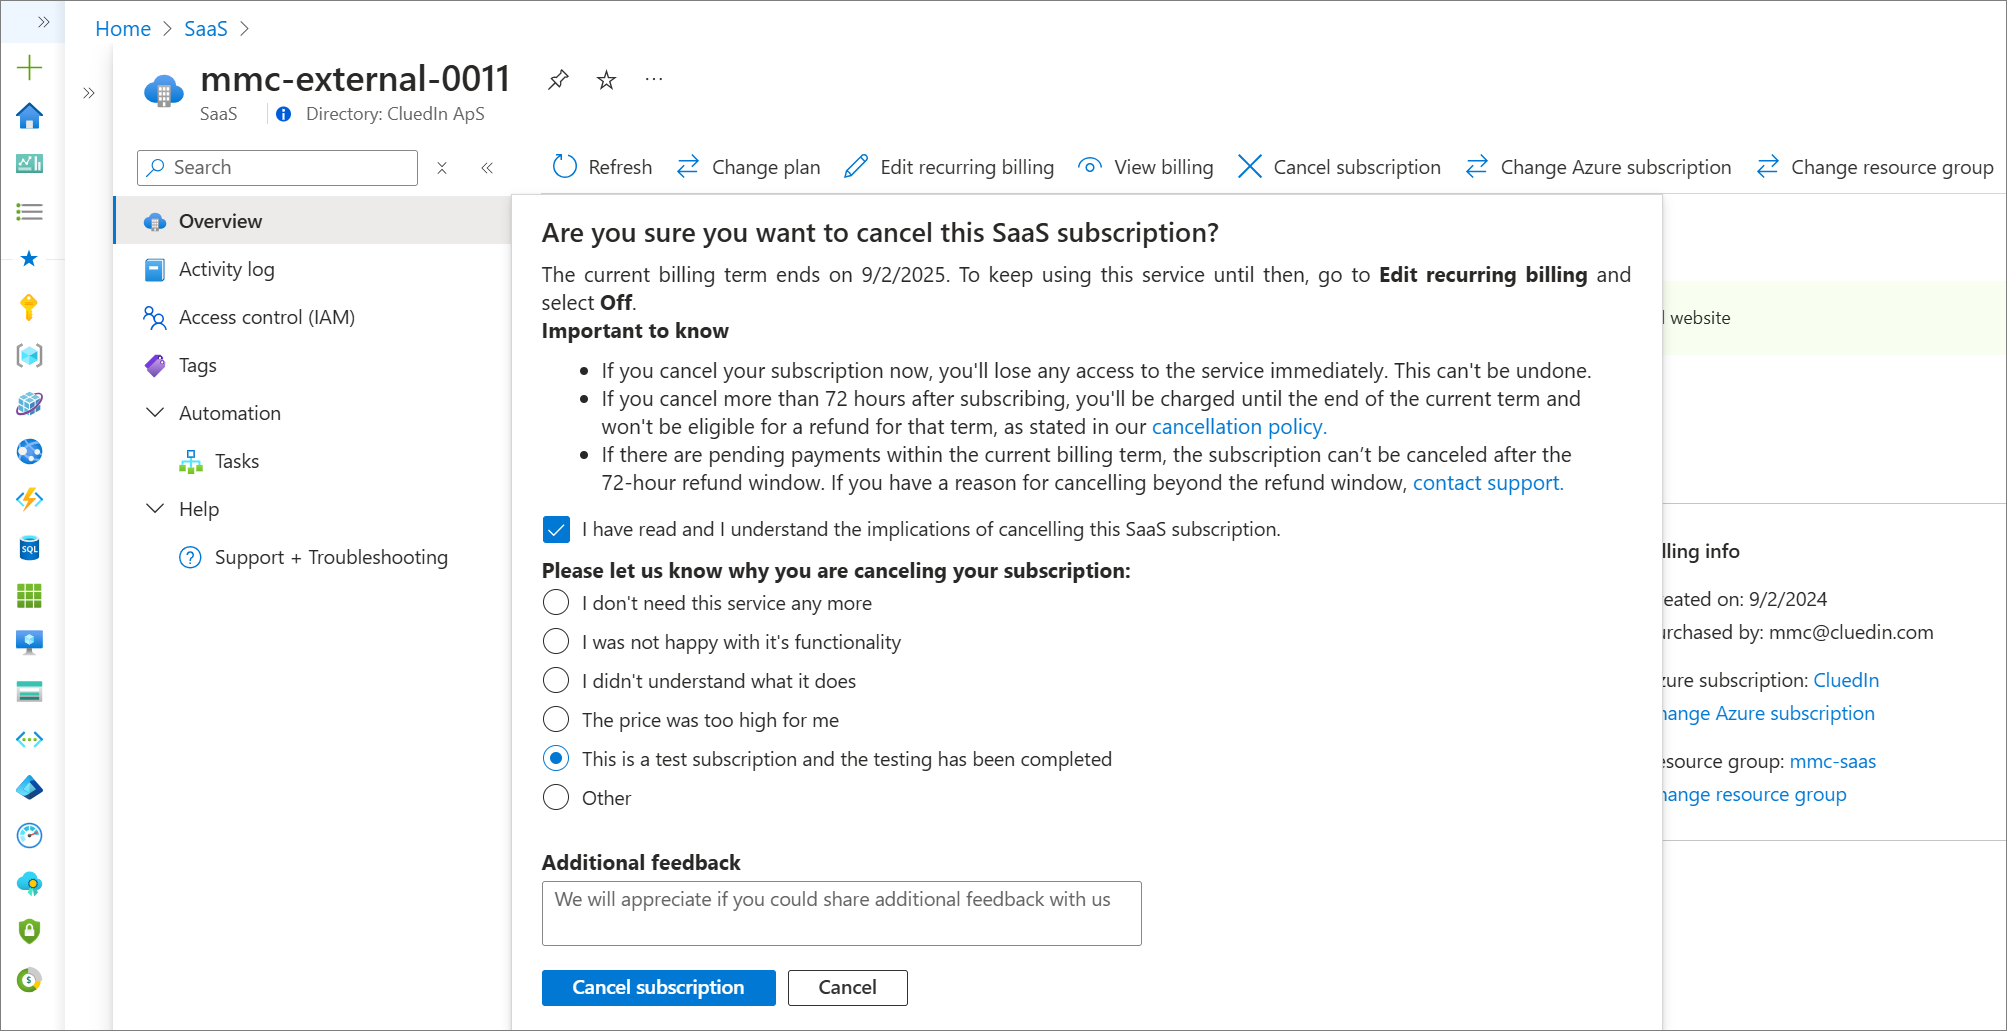Collapse the Automation section chevron
Viewport: 2007px width, 1031px height.
click(x=155, y=413)
